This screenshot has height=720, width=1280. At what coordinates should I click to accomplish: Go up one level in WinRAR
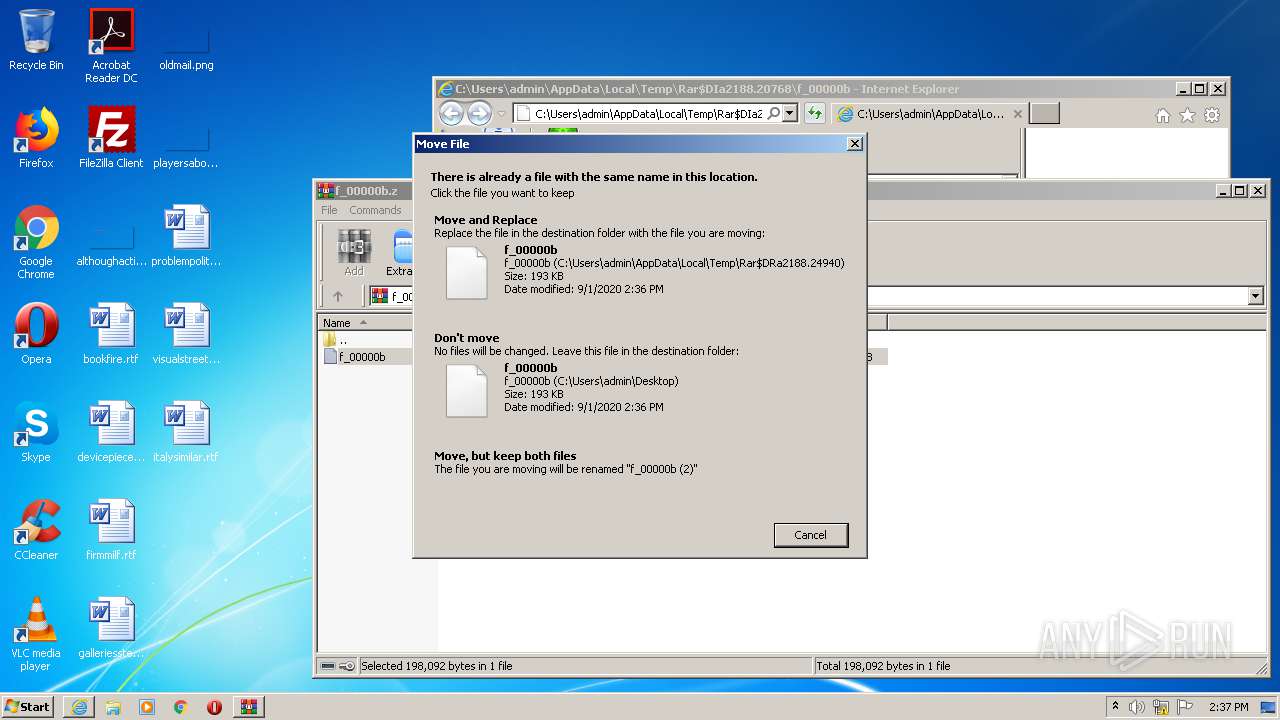point(338,296)
